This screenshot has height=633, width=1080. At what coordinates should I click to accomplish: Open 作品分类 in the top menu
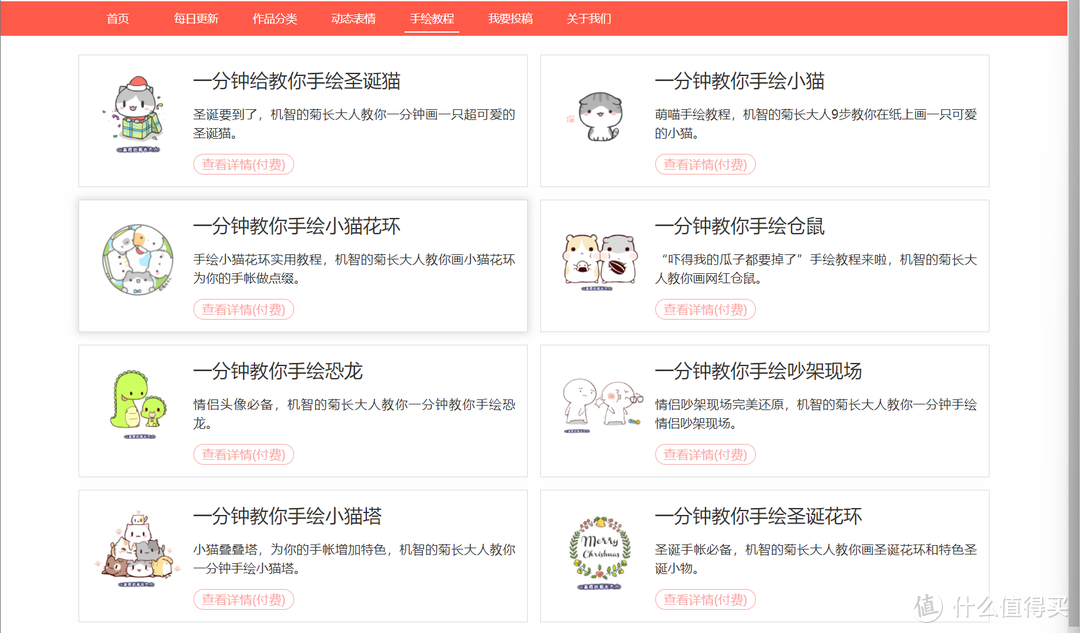coord(275,19)
